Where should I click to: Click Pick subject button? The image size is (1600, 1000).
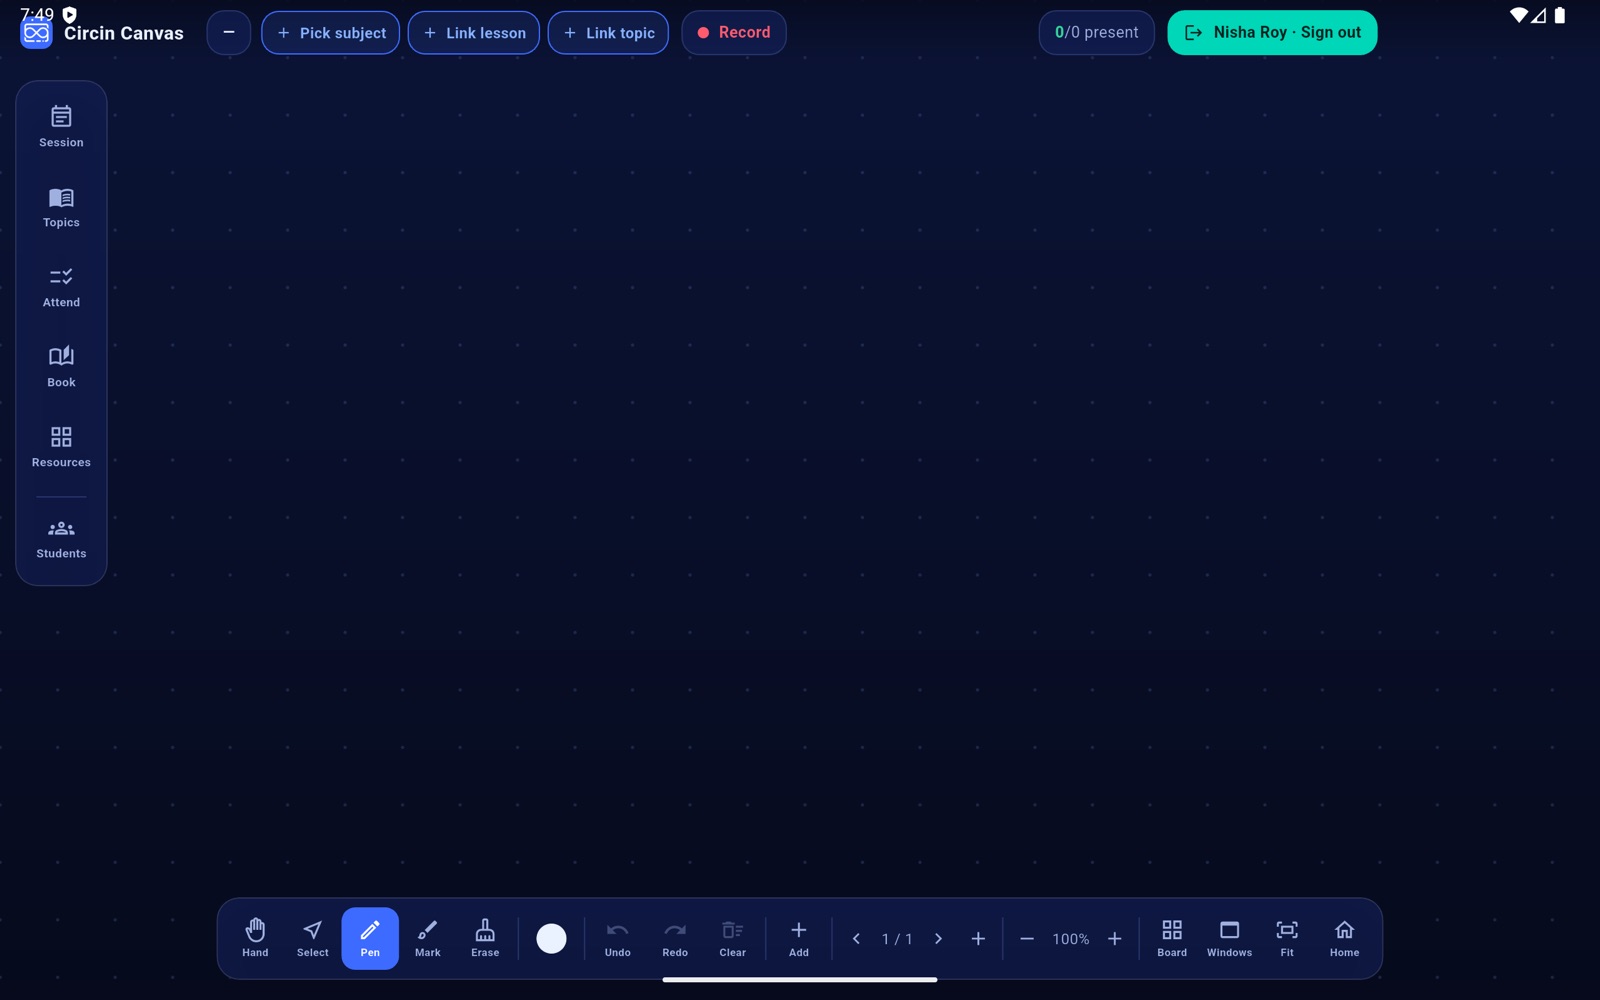(331, 33)
